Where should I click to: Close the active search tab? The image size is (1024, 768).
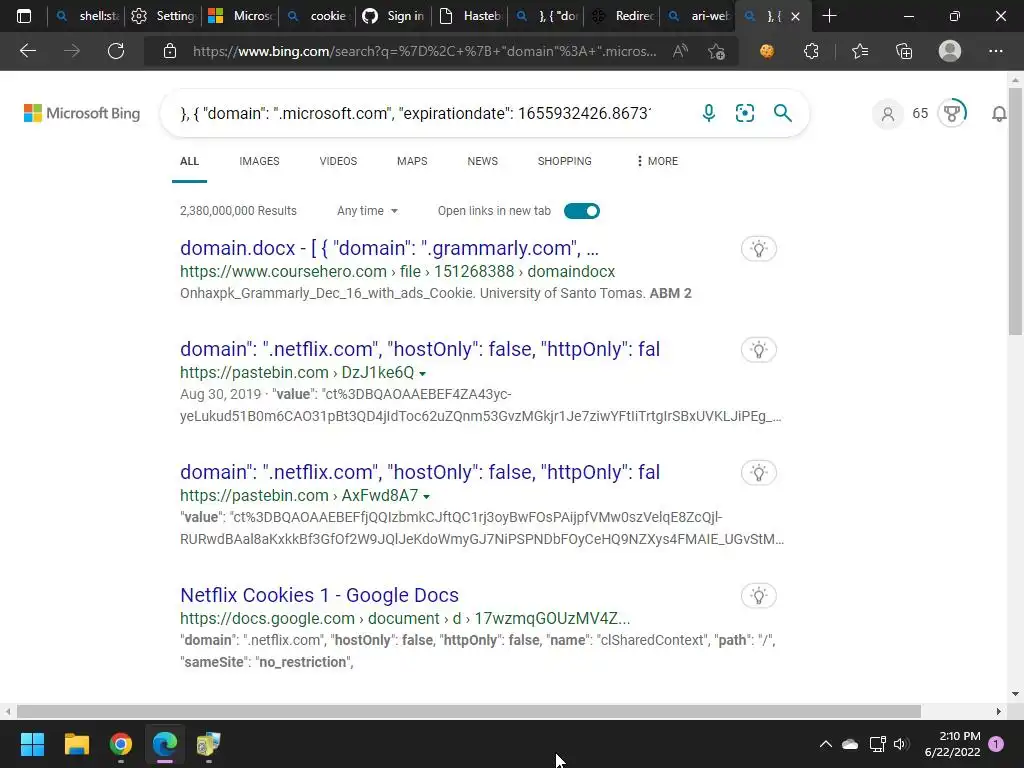pyautogui.click(x=795, y=16)
